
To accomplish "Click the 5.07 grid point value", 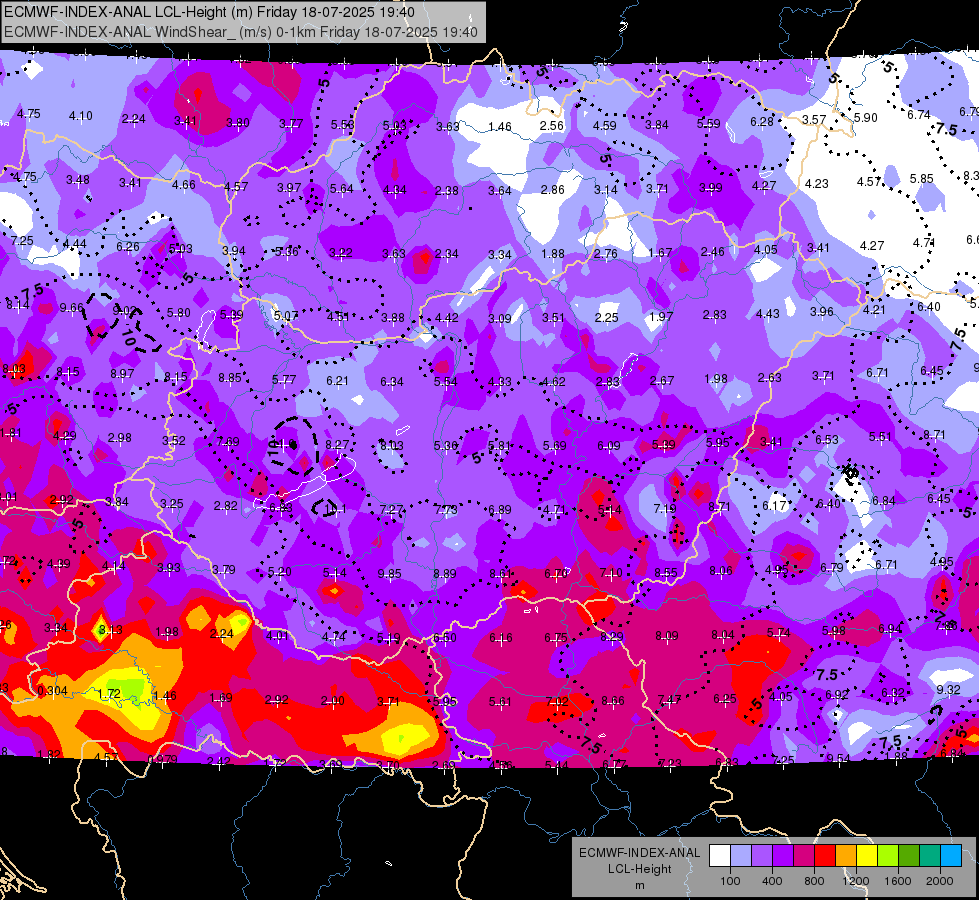I will pos(286,316).
